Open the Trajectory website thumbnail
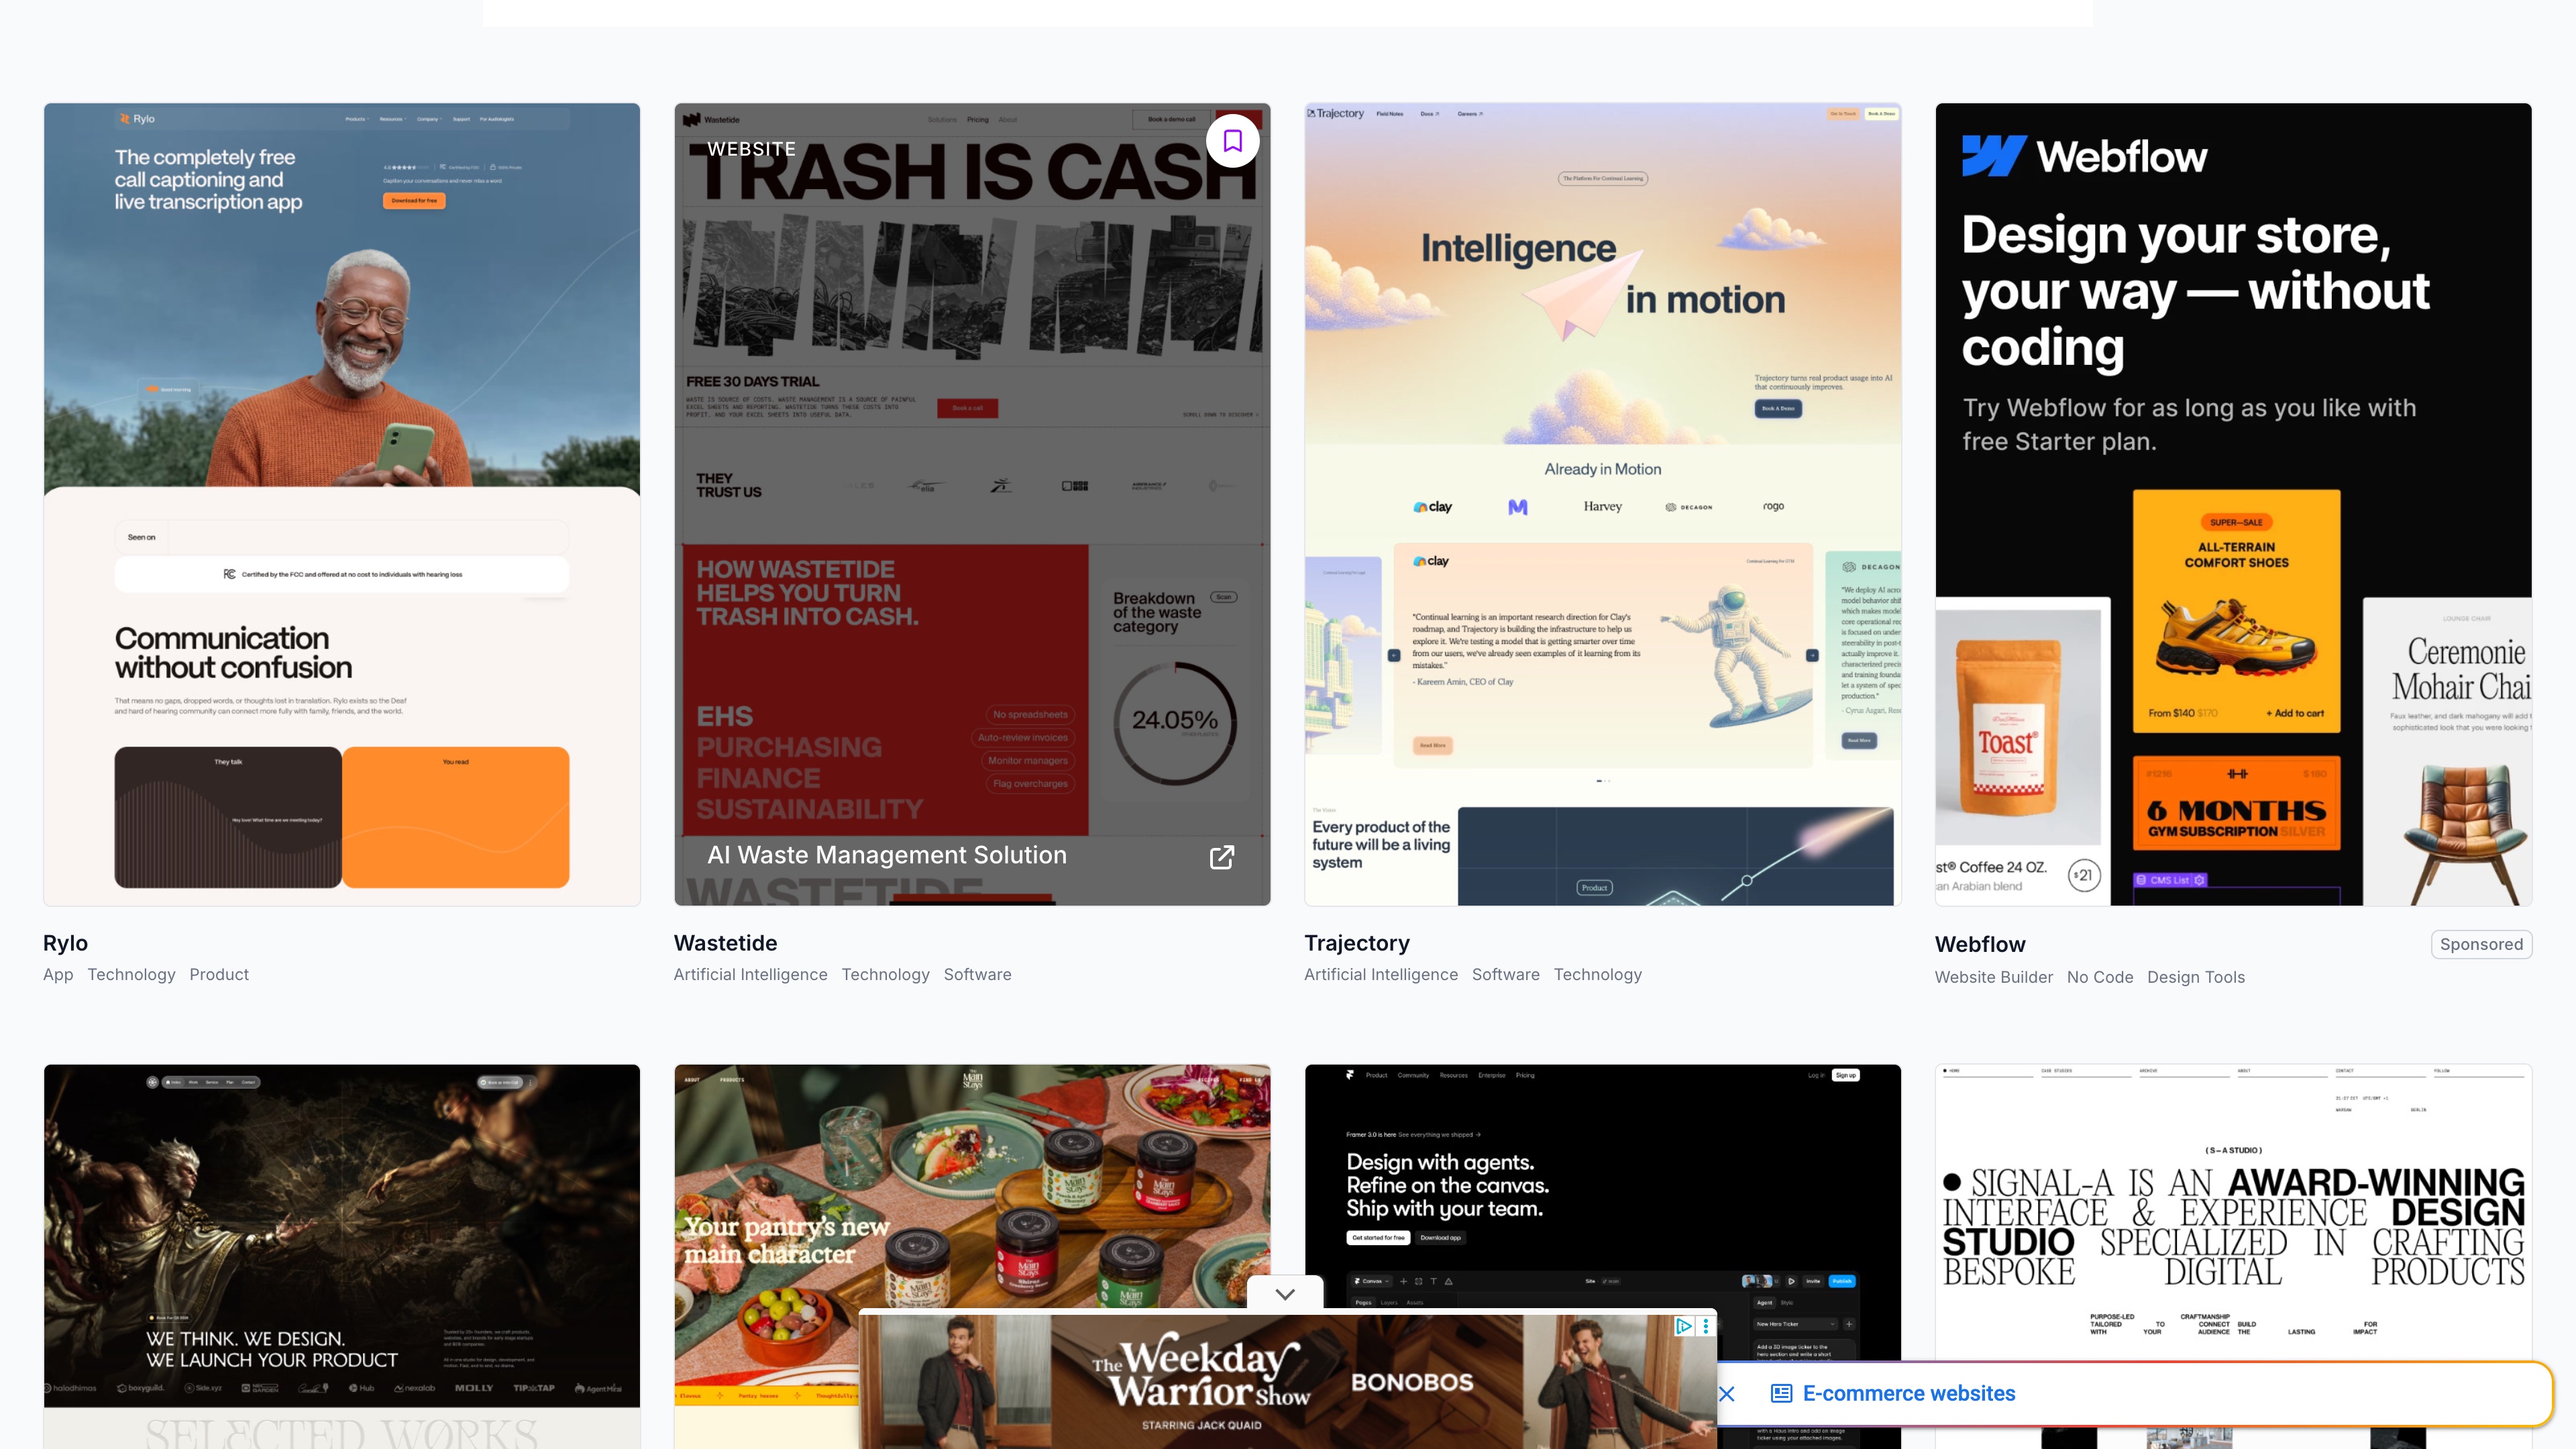Viewport: 2576px width, 1449px height. (1602, 504)
